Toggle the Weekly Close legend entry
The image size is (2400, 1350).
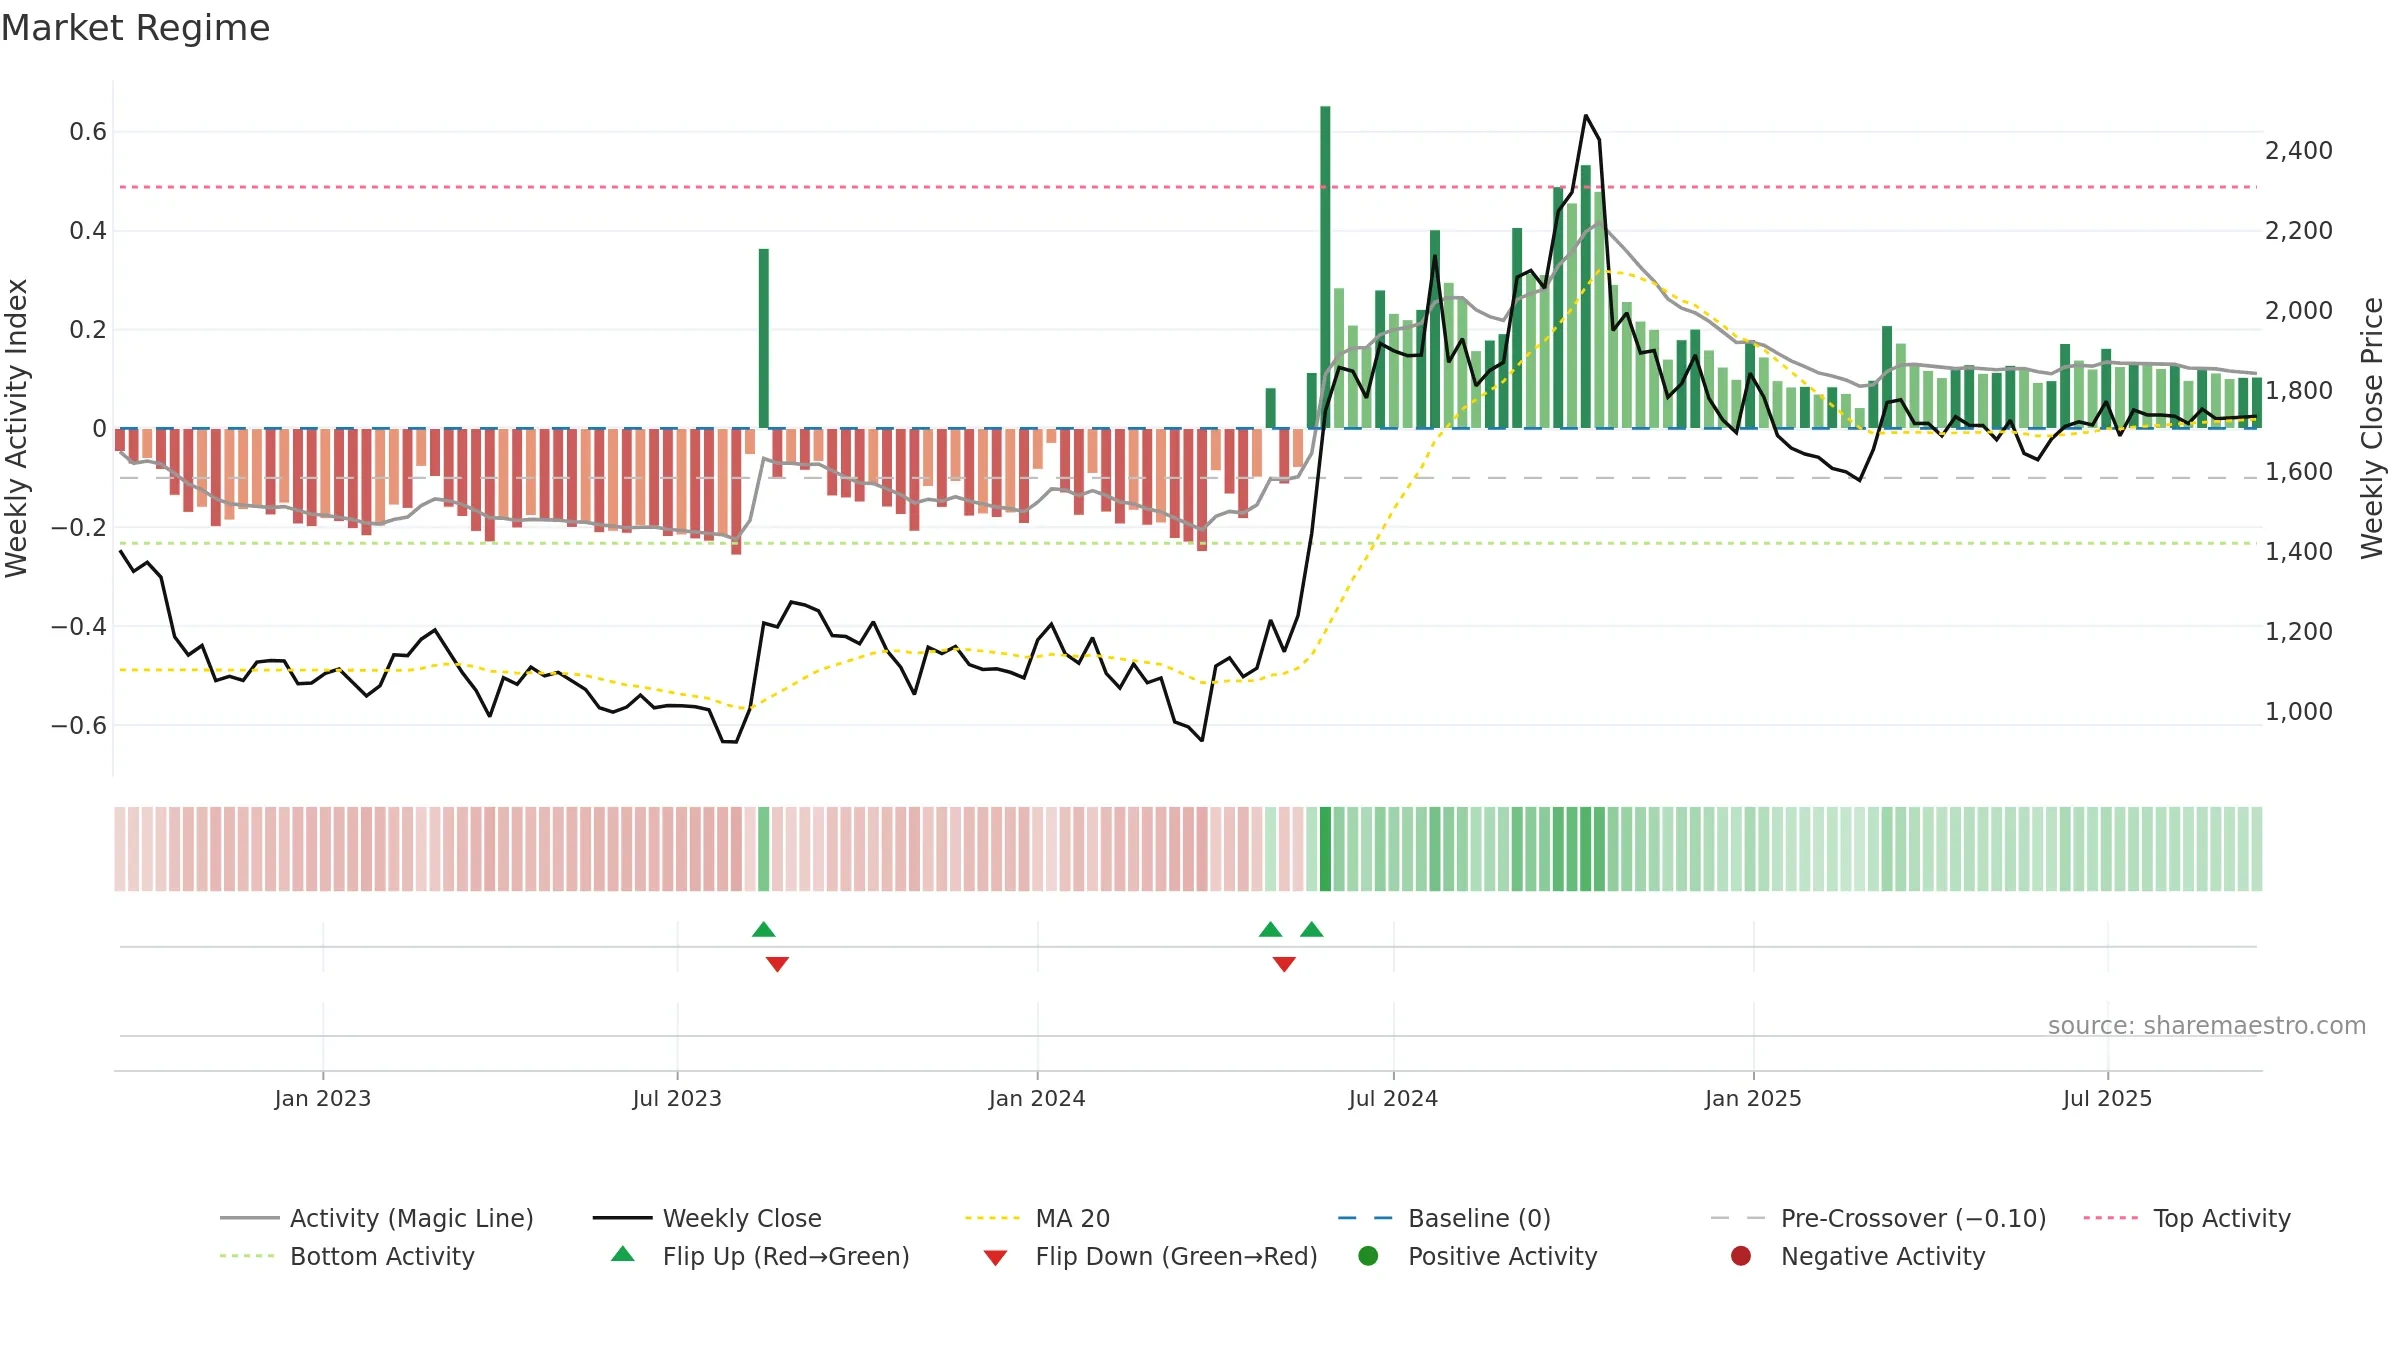(x=707, y=1218)
